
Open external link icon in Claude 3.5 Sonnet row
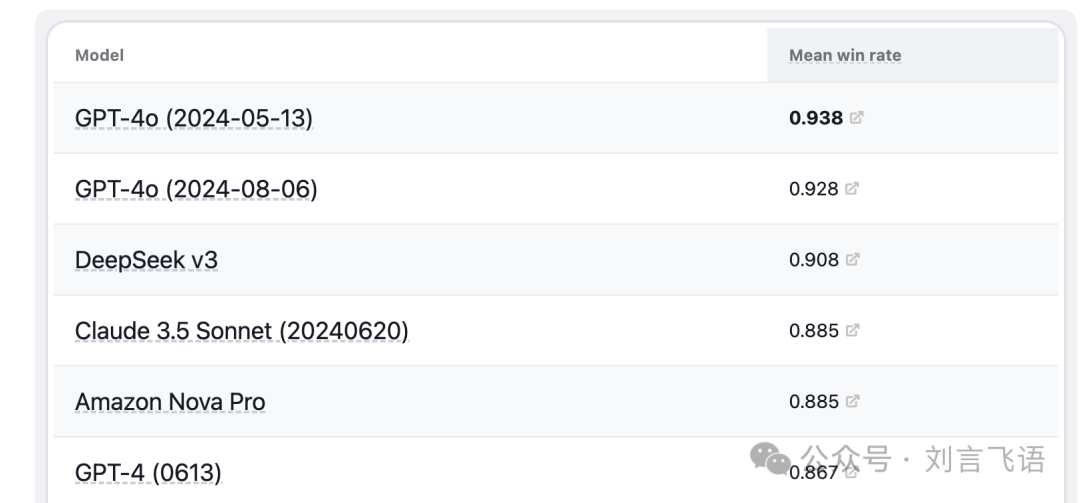(853, 330)
